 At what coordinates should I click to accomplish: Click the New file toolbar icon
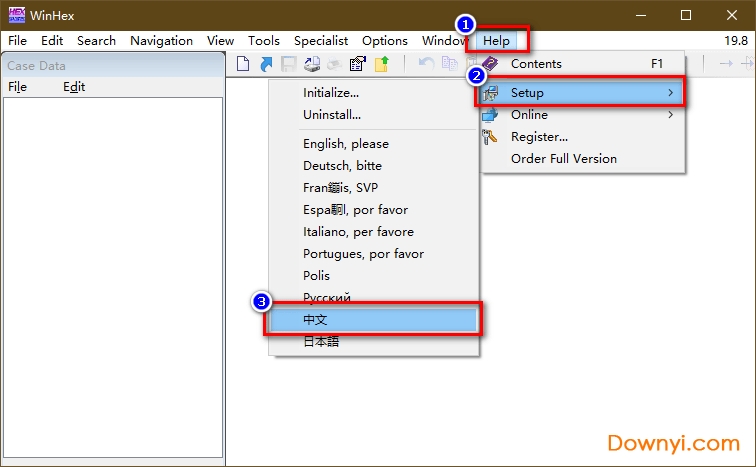(242, 64)
